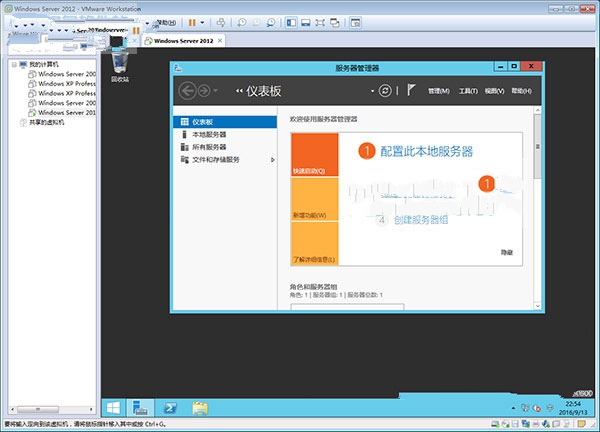Toggle the library sidebar view icon
The width and height of the screenshot is (600, 432).
(291, 23)
